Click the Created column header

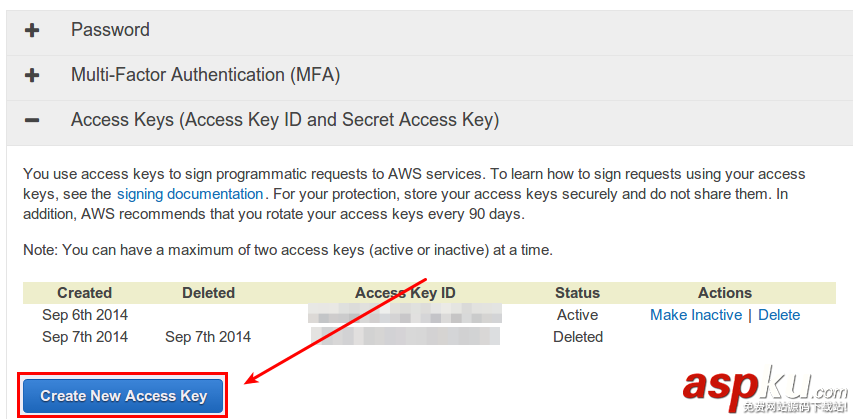pyautogui.click(x=84, y=293)
